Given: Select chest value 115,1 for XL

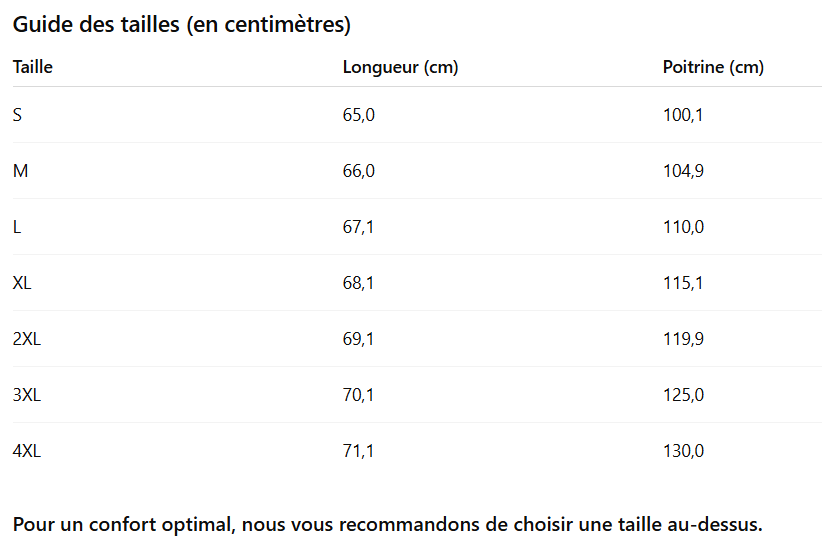Looking at the screenshot, I should (x=683, y=283).
